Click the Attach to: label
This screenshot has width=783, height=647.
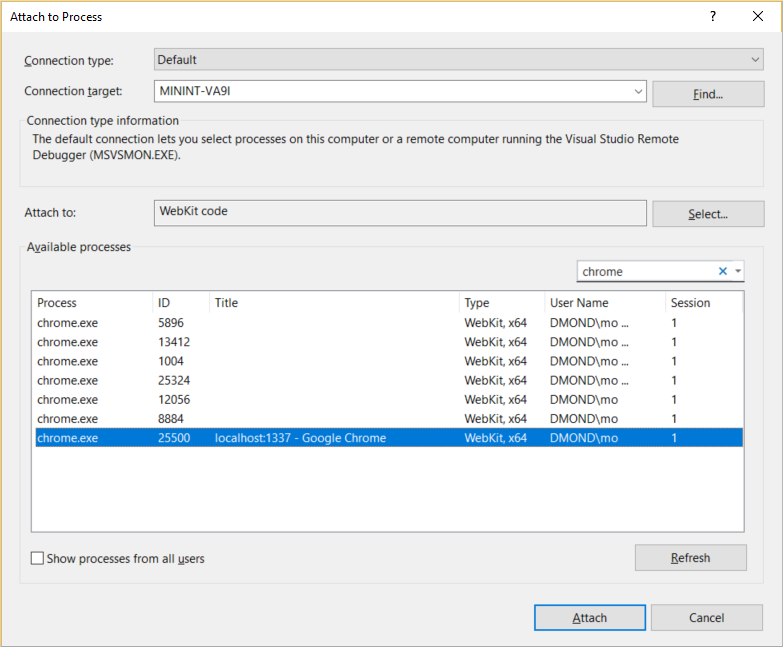point(50,213)
